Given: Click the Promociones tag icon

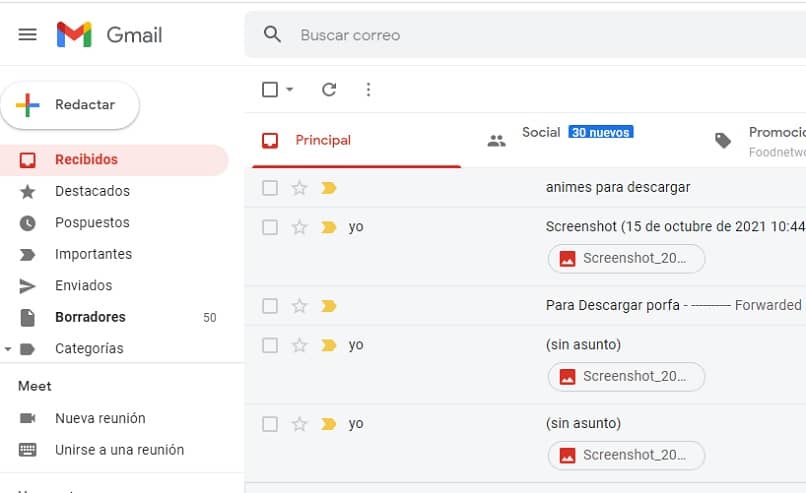Looking at the screenshot, I should 723,140.
